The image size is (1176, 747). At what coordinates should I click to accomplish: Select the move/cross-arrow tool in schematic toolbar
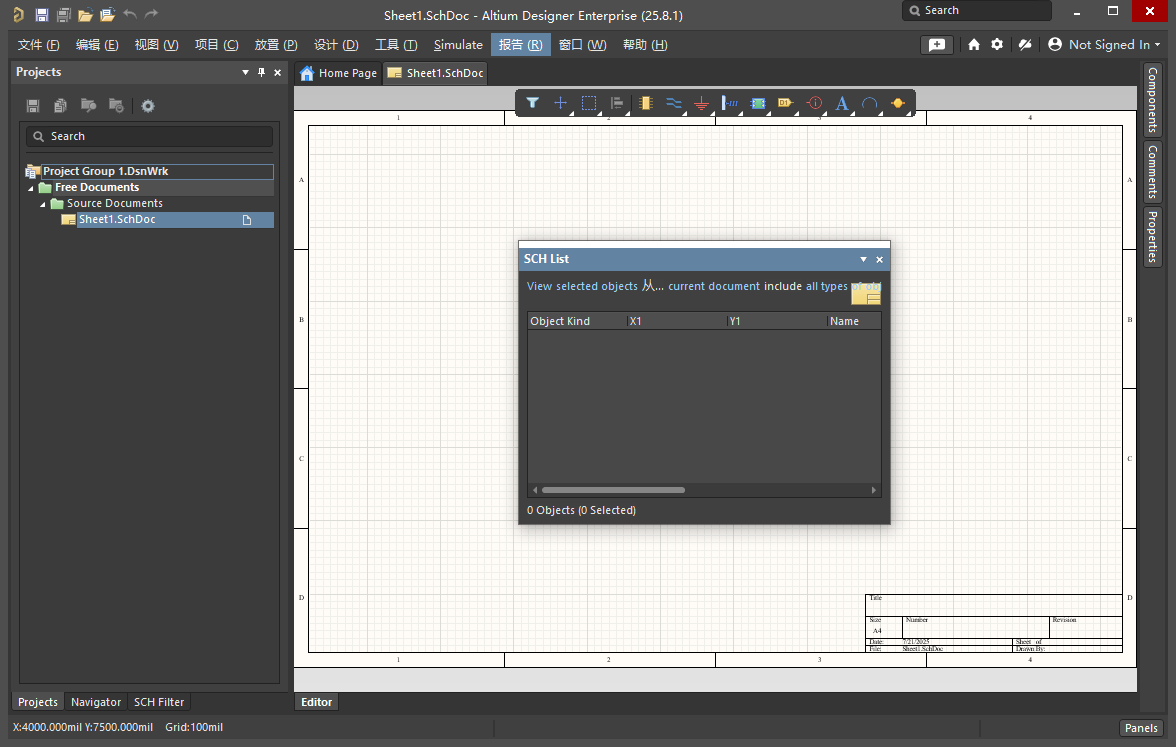[x=560, y=103]
